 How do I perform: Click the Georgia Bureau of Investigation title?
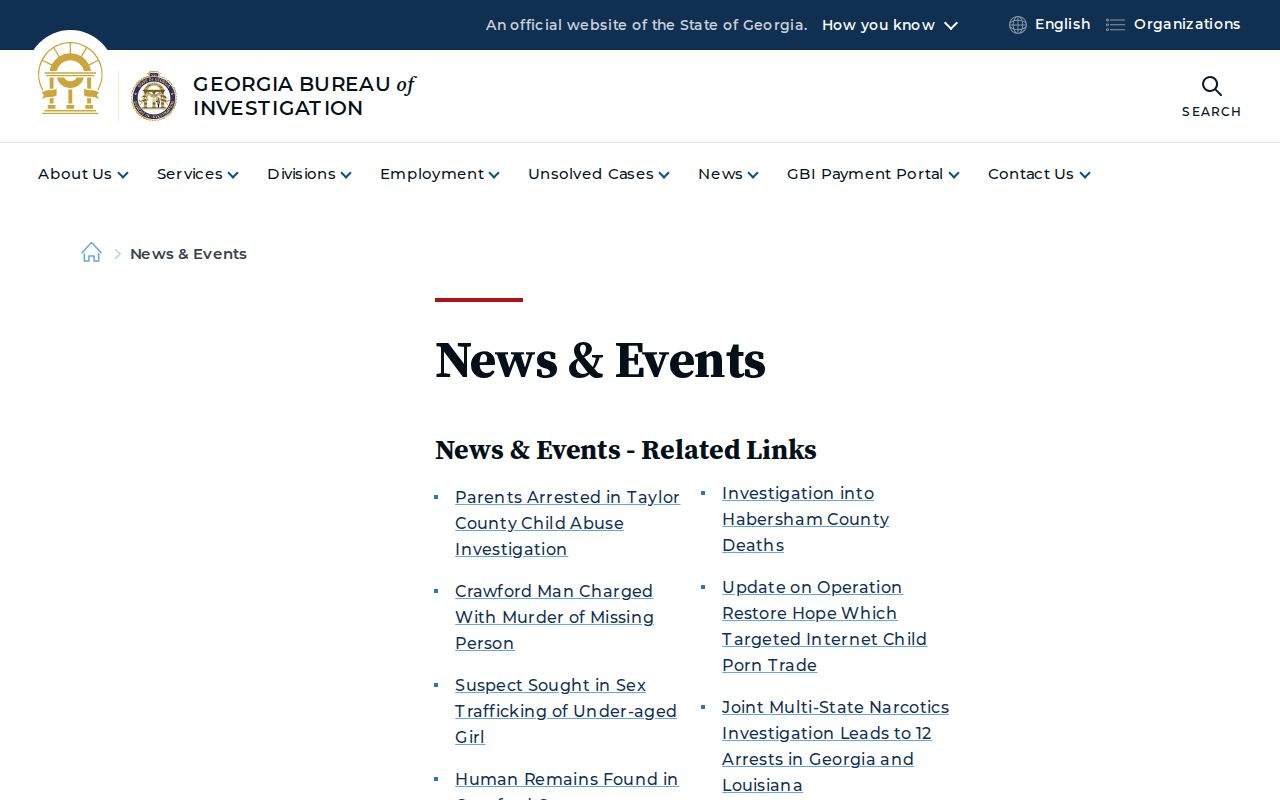pyautogui.click(x=304, y=96)
